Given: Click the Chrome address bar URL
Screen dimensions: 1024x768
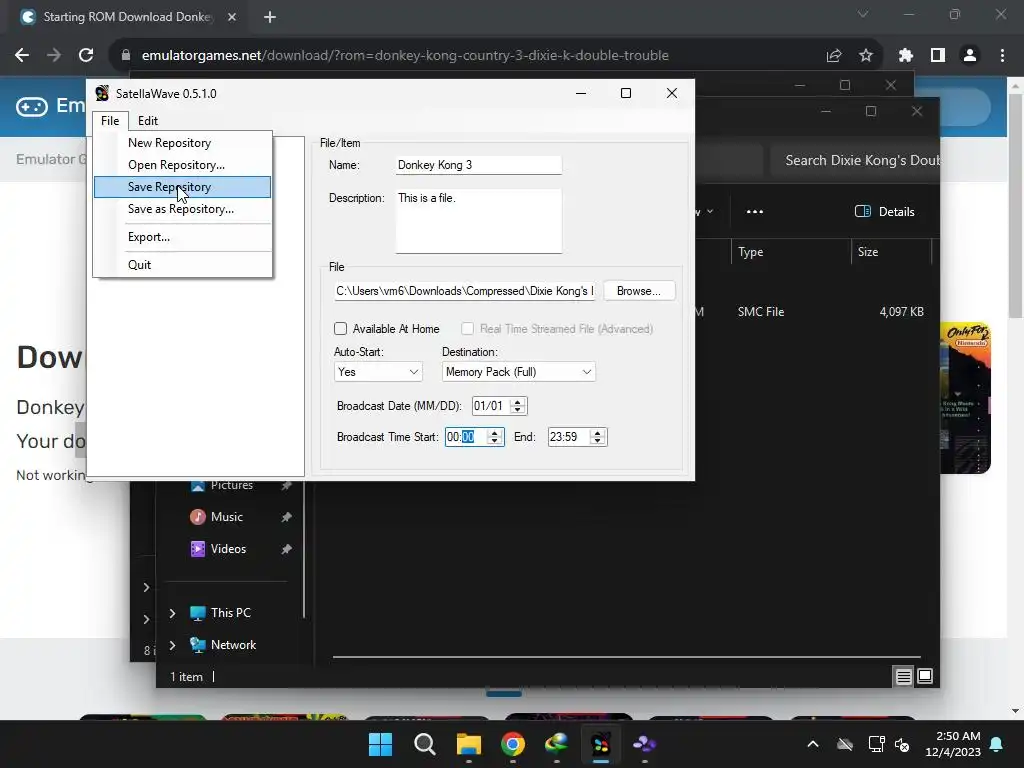Looking at the screenshot, I should click(x=405, y=56).
